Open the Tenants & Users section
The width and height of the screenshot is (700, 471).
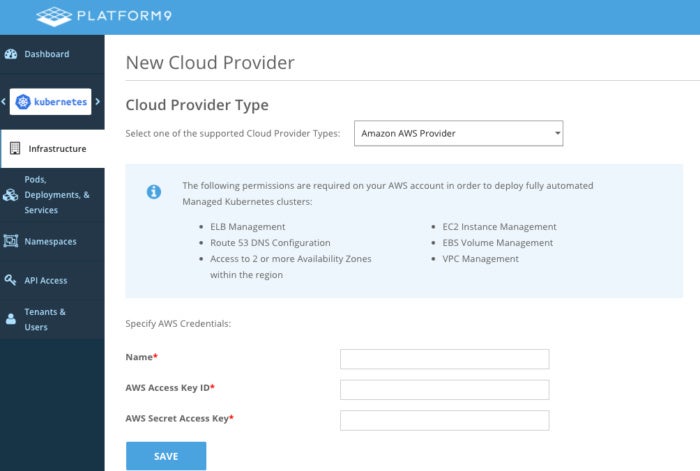52,319
